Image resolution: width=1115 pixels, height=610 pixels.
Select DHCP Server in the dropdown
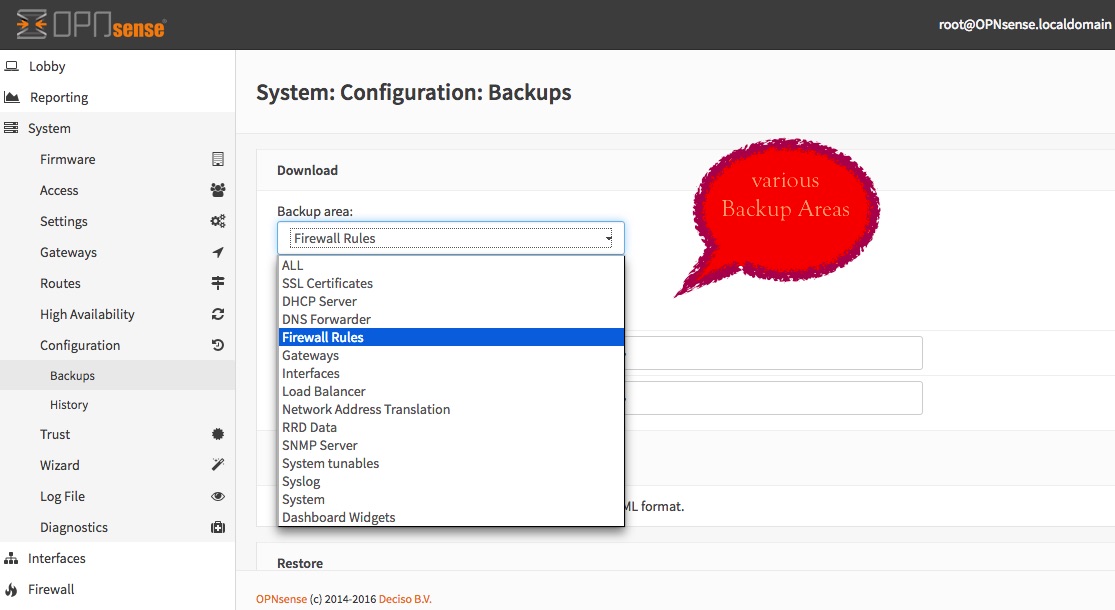(320, 301)
